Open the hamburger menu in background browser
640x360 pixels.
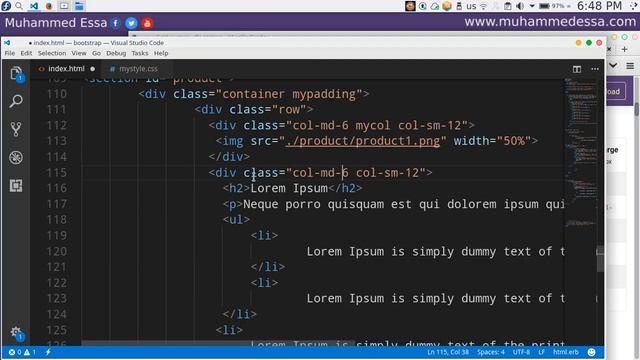(630, 66)
